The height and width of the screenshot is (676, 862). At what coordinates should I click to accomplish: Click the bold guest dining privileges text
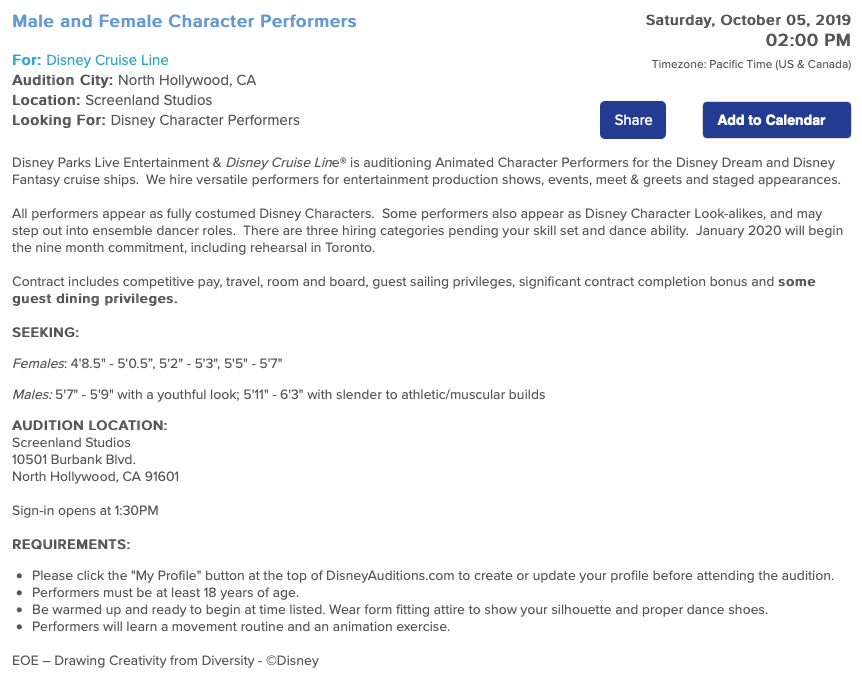[95, 299]
